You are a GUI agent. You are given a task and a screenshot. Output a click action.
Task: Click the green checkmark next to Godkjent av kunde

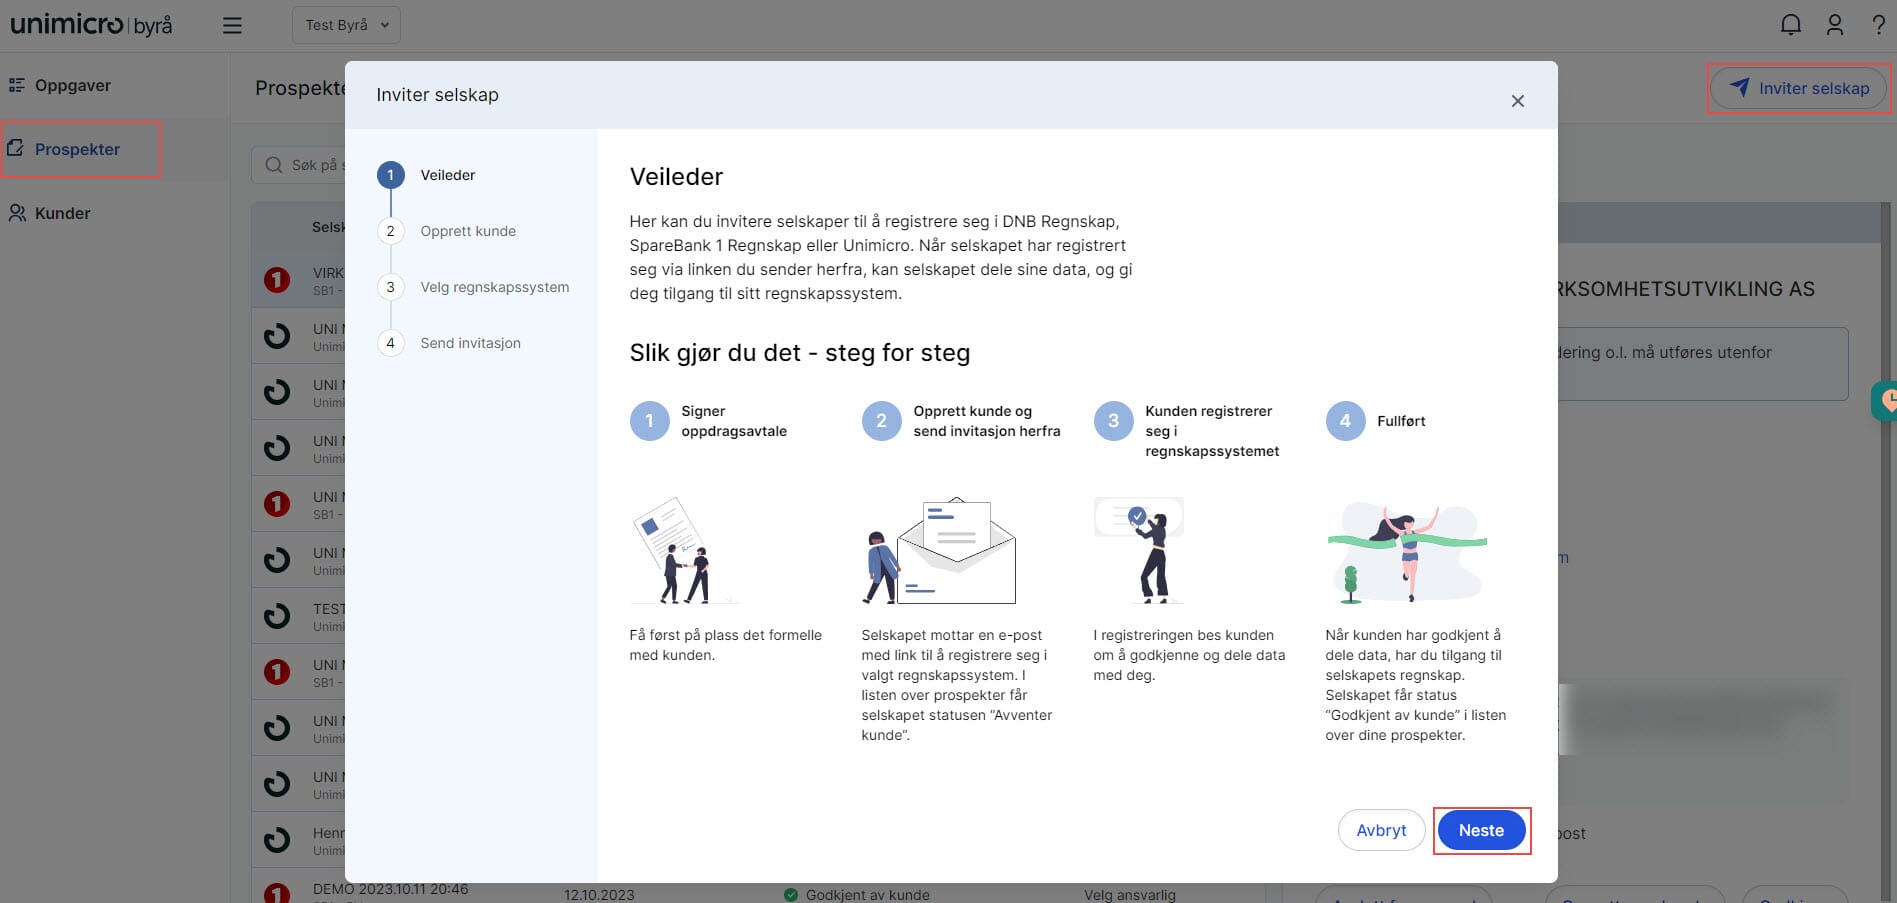[790, 894]
